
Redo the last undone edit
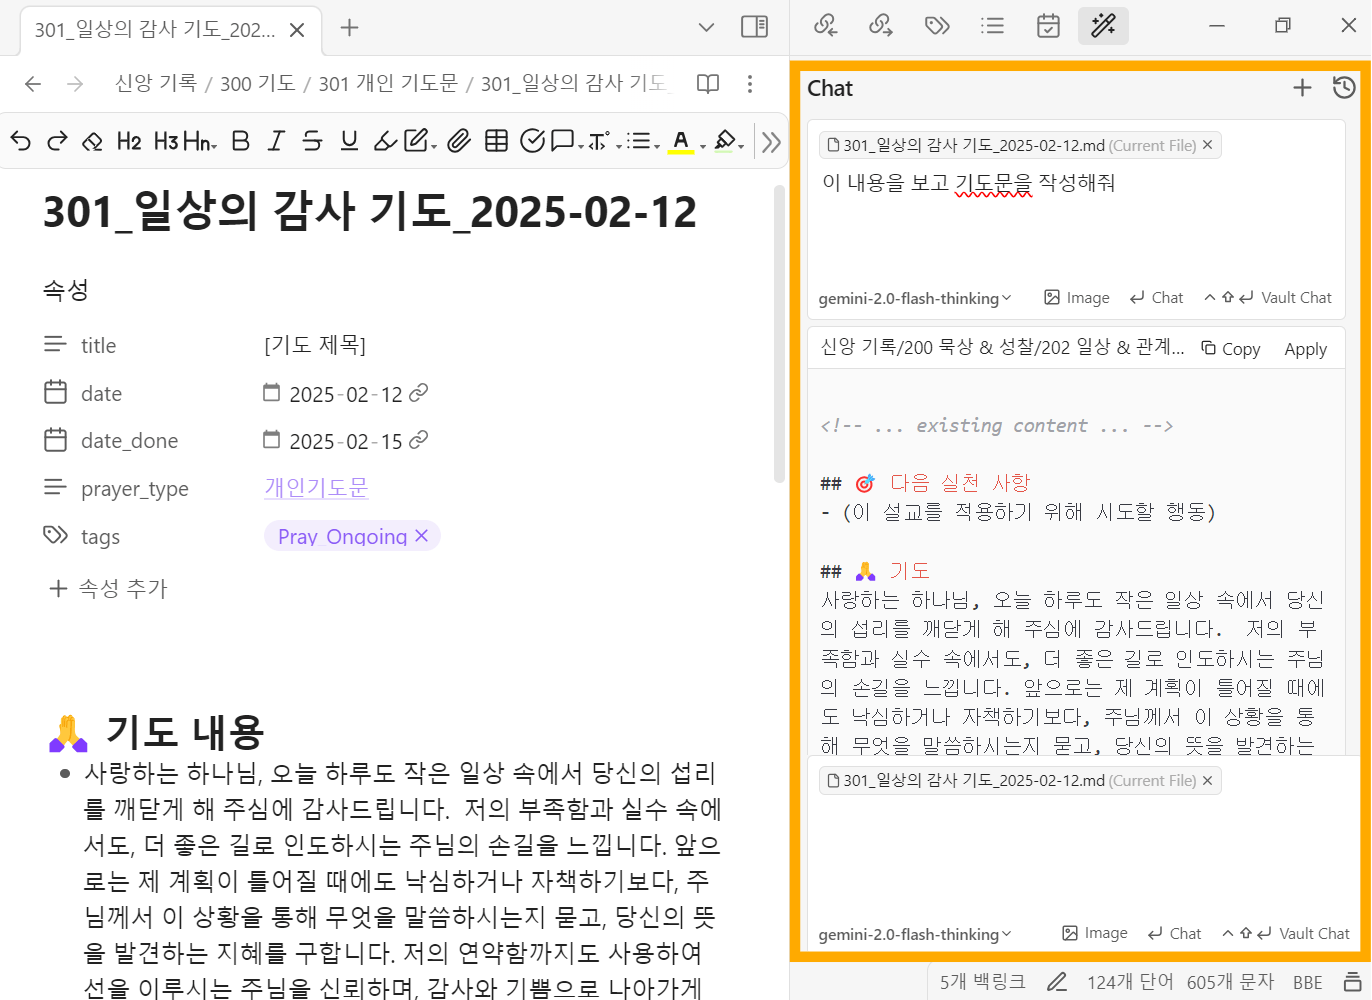point(57,141)
